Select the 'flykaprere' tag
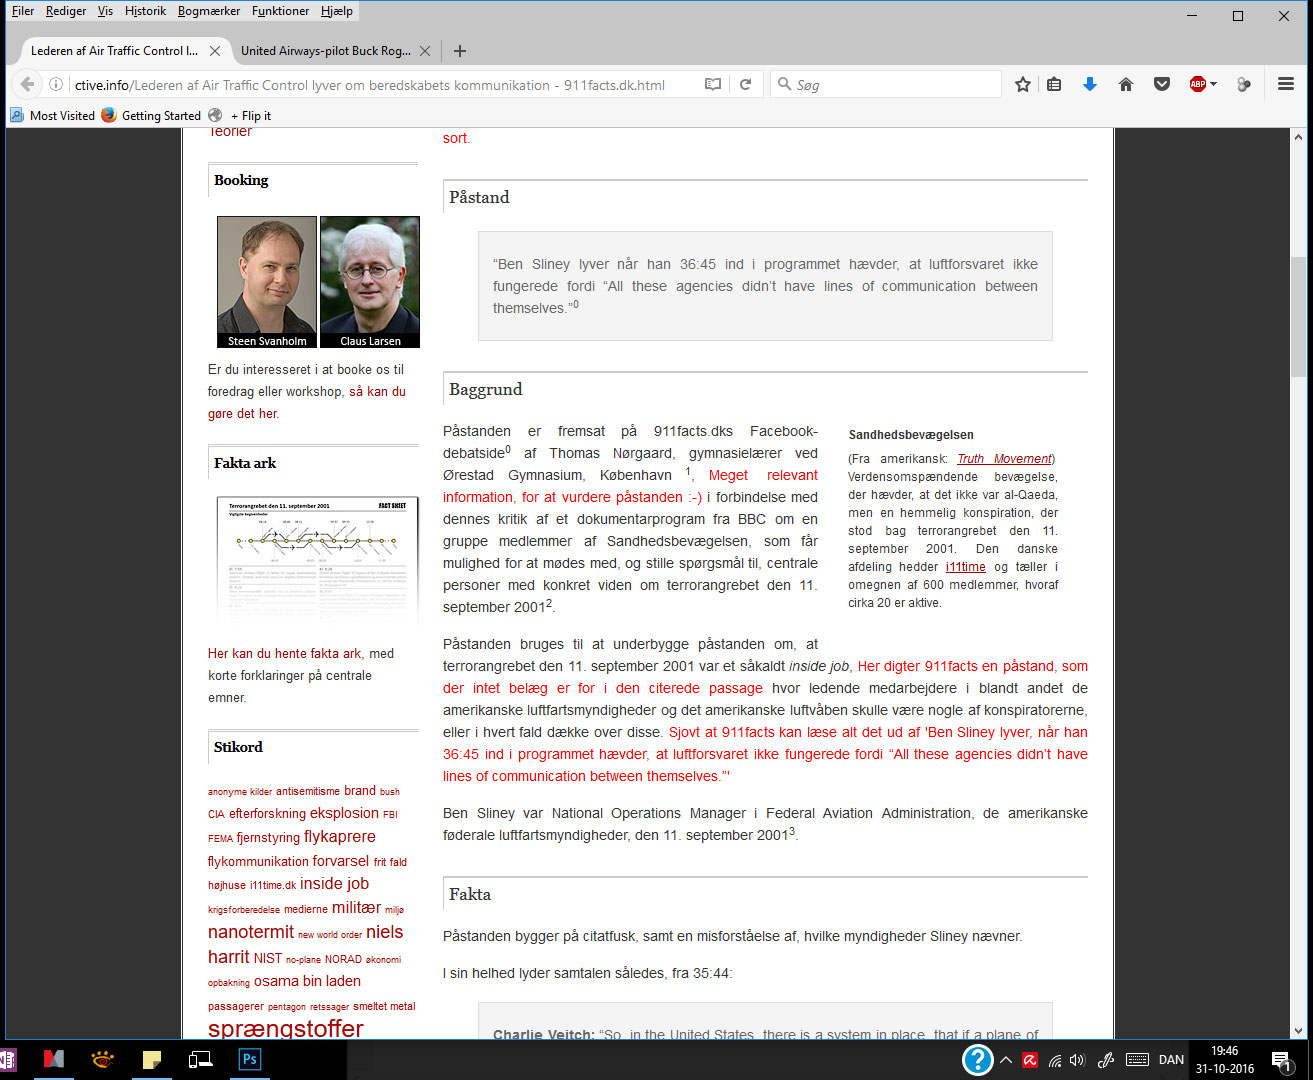Viewport: 1313px width, 1080px height. pyautogui.click(x=340, y=837)
